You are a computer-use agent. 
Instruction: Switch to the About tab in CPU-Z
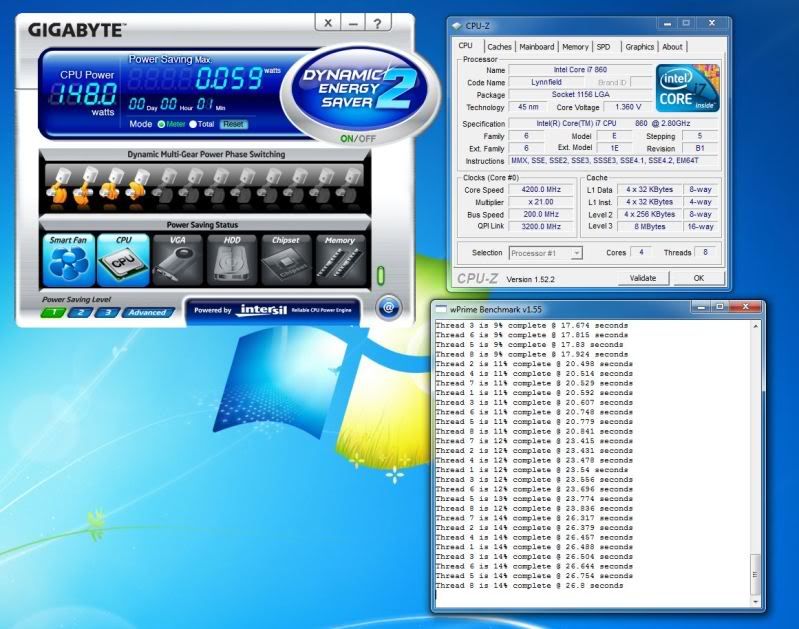[x=672, y=47]
